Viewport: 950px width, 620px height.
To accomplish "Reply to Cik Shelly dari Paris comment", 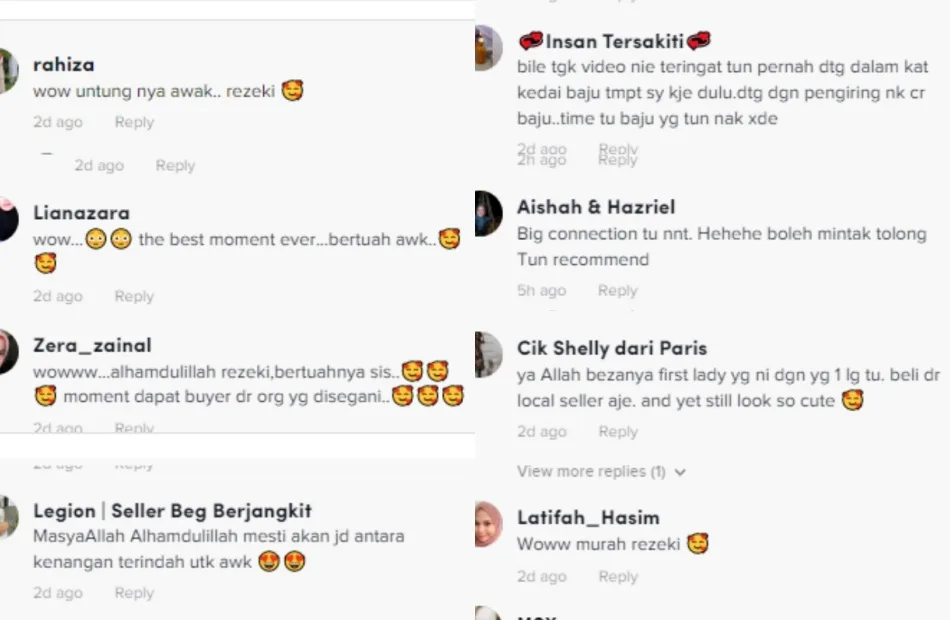I will pos(618,432).
